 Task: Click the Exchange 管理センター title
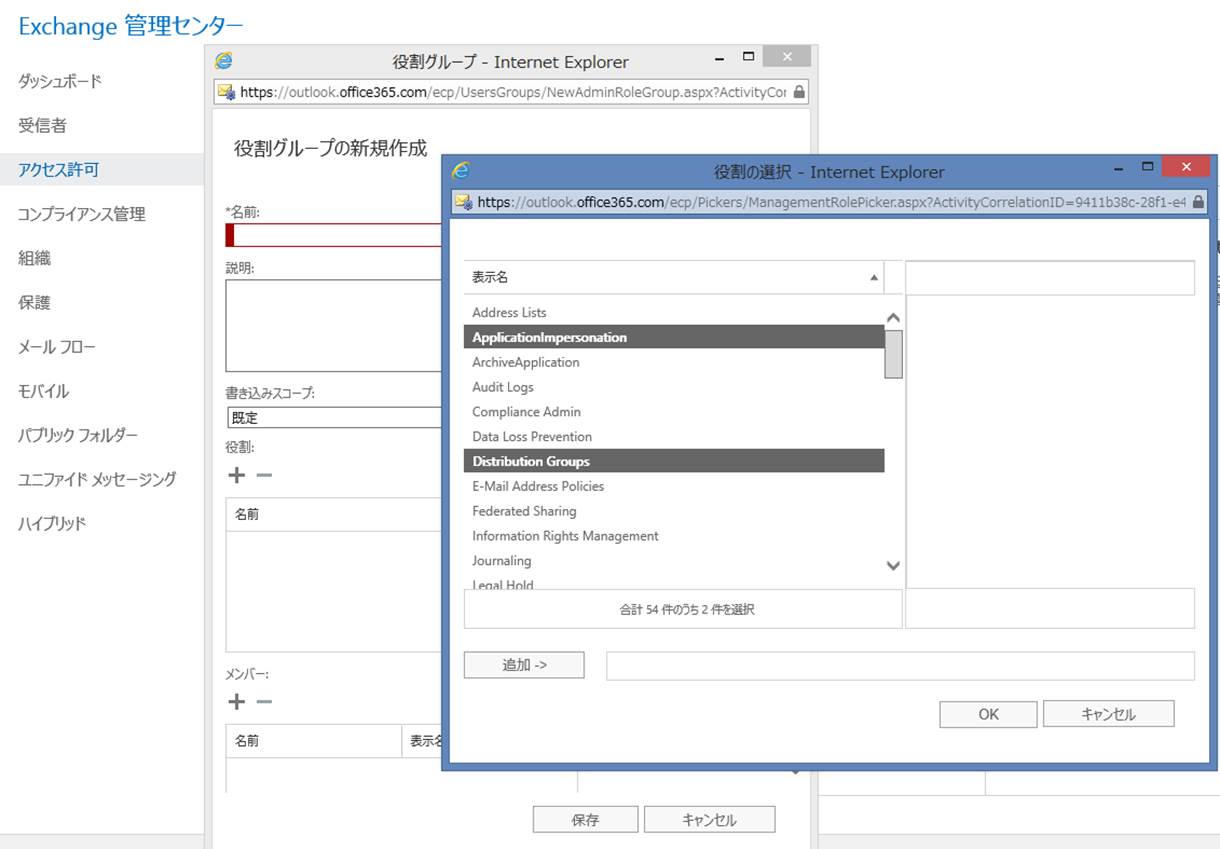coord(131,27)
